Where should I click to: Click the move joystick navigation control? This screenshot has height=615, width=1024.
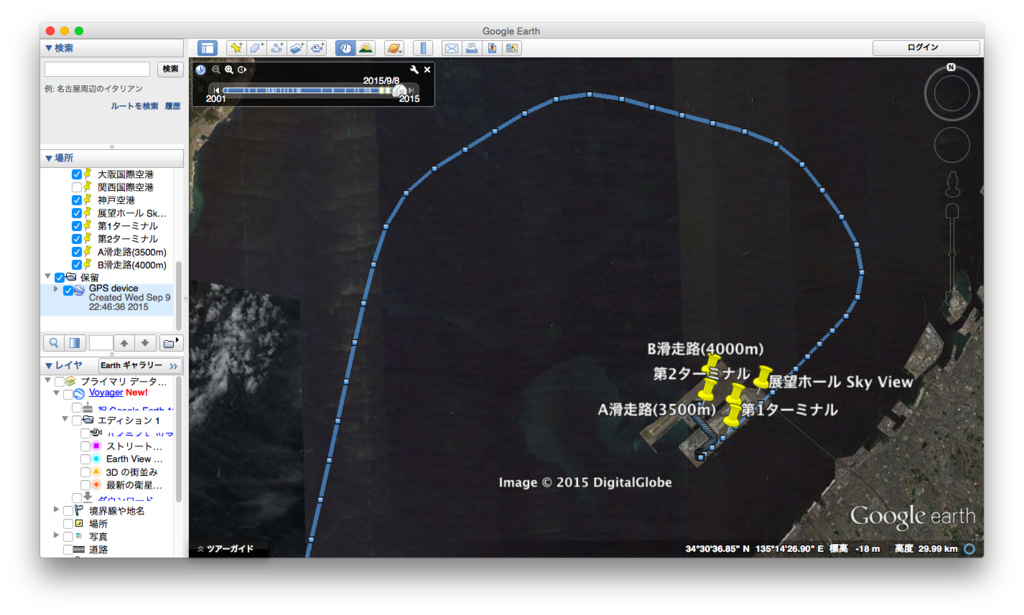[952, 145]
